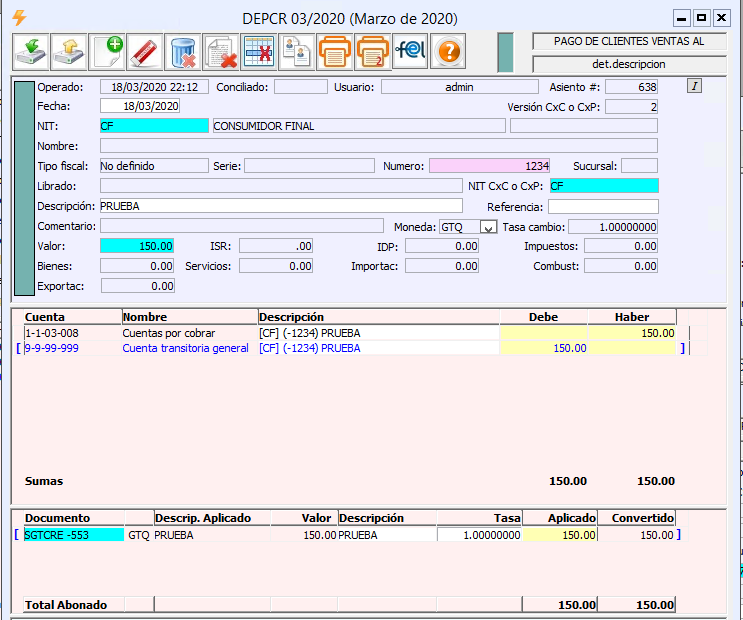The height and width of the screenshot is (620, 743).
Task: Click the small I button near Asiento
Action: [x=695, y=86]
